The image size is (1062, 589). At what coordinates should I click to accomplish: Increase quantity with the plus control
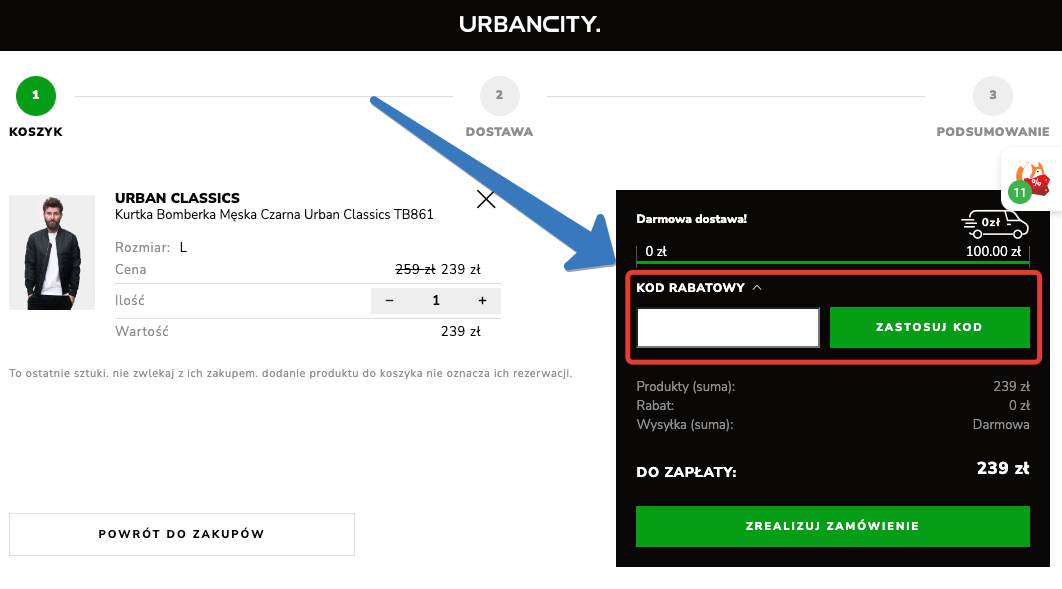pos(482,300)
